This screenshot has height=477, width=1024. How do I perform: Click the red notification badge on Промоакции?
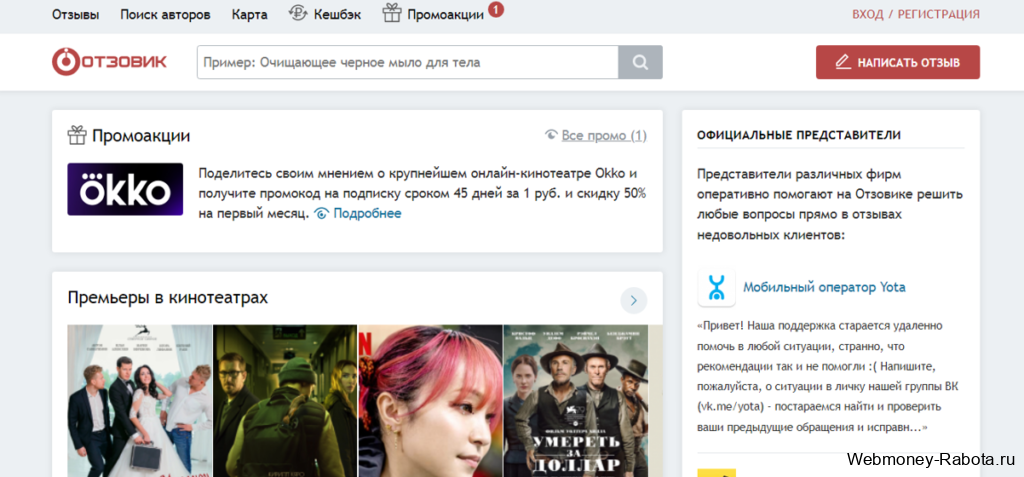coord(496,10)
